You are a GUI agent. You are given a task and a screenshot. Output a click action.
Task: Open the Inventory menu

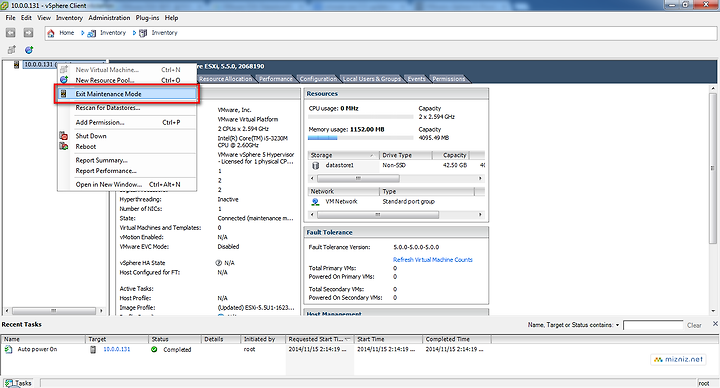pyautogui.click(x=69, y=18)
